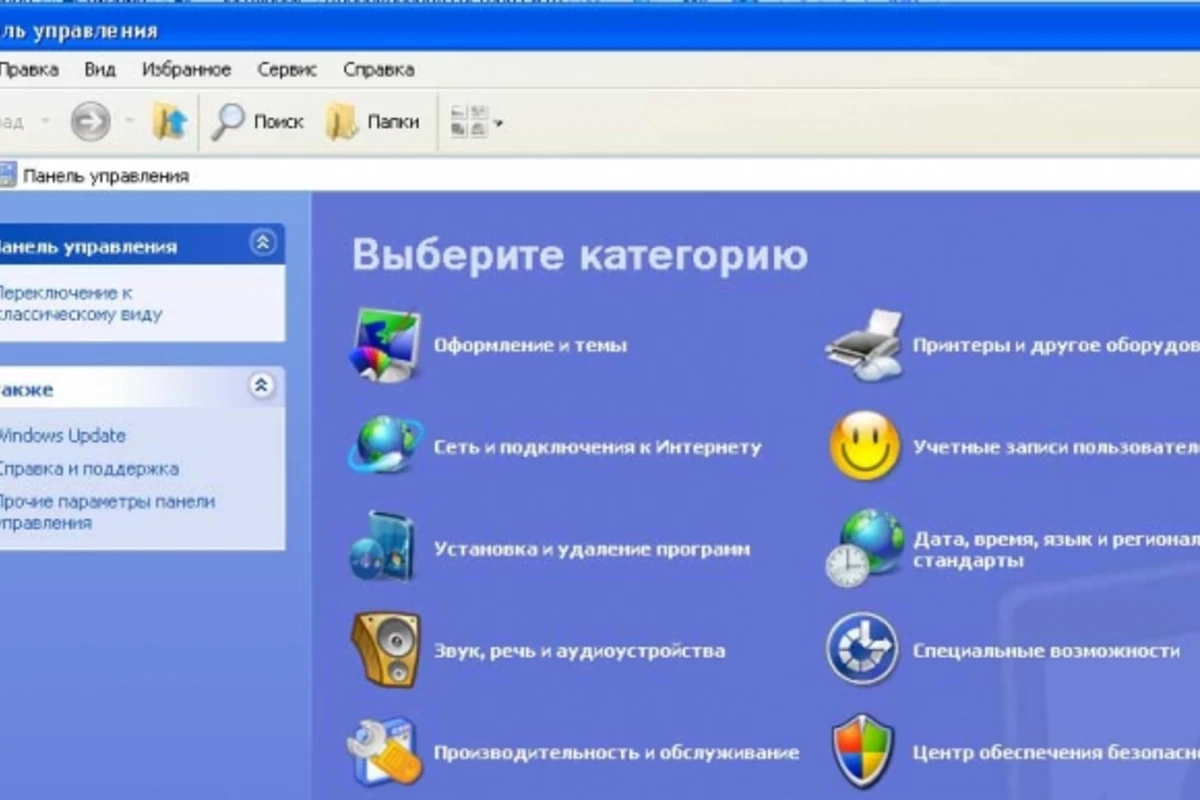Open the Справка menu
This screenshot has height=800, width=1200.
point(379,70)
